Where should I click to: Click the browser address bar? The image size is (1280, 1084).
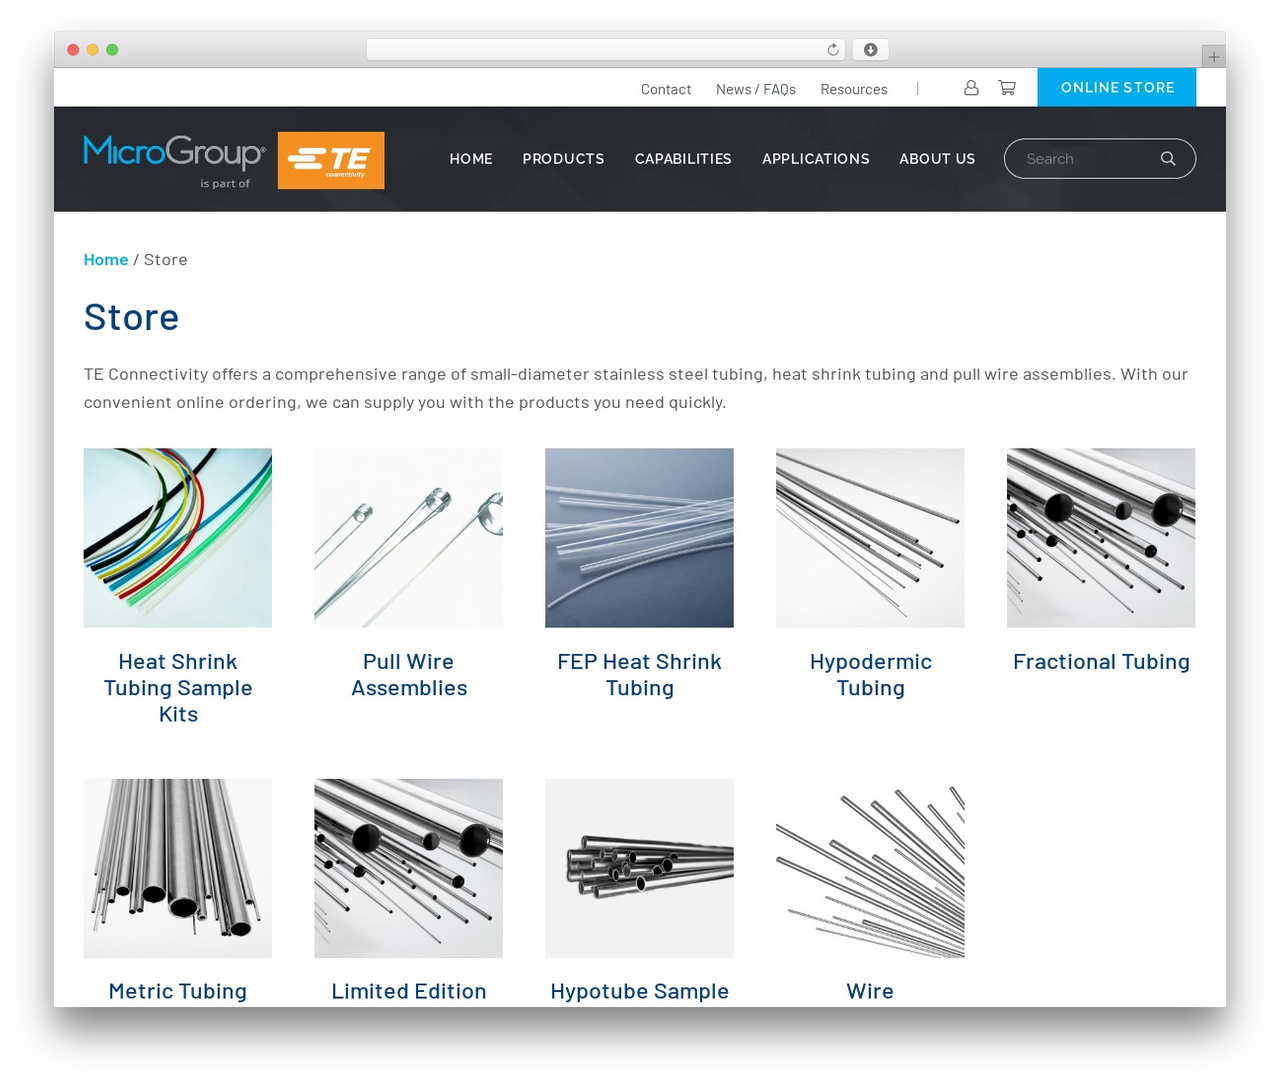click(x=606, y=50)
